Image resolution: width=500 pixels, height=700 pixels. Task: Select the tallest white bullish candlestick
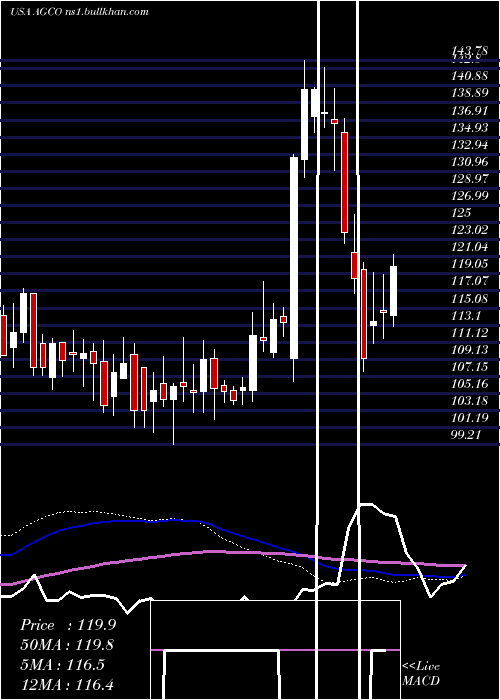pos(294,258)
